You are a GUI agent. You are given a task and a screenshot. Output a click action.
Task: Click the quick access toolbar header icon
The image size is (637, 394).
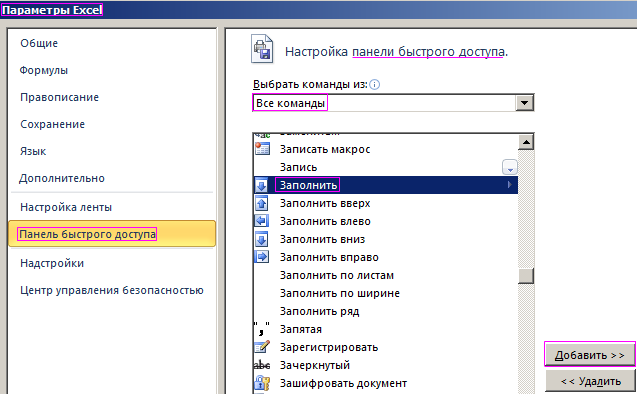coord(262,49)
